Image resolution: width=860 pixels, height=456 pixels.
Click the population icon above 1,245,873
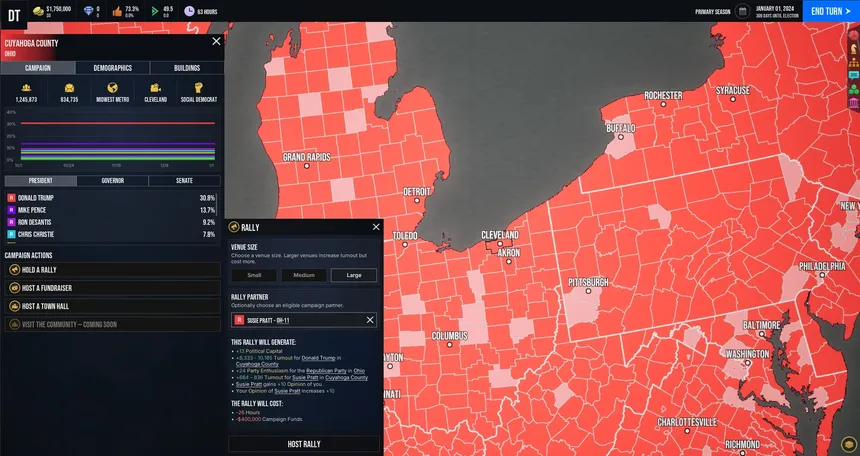(26, 88)
